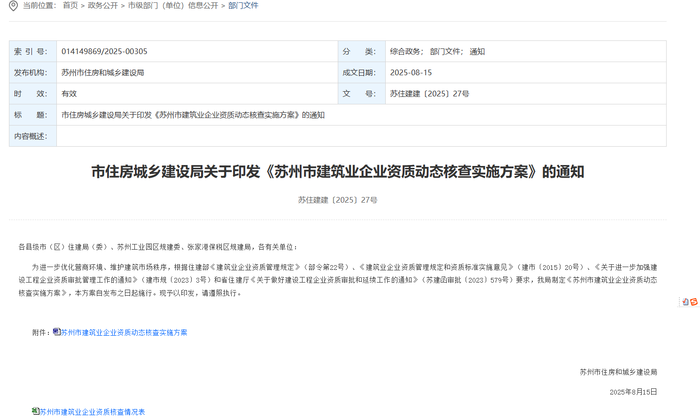Screen dimensions: 700x418
Task: Click the document number below the main heading
Action: [337, 200]
